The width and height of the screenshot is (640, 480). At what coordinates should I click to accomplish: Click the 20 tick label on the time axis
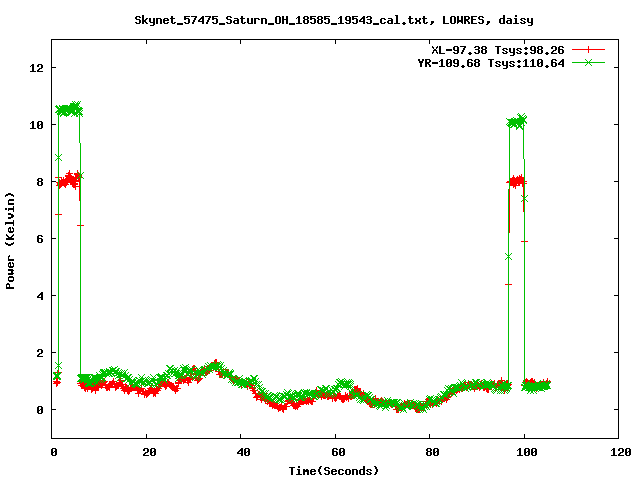(146, 451)
